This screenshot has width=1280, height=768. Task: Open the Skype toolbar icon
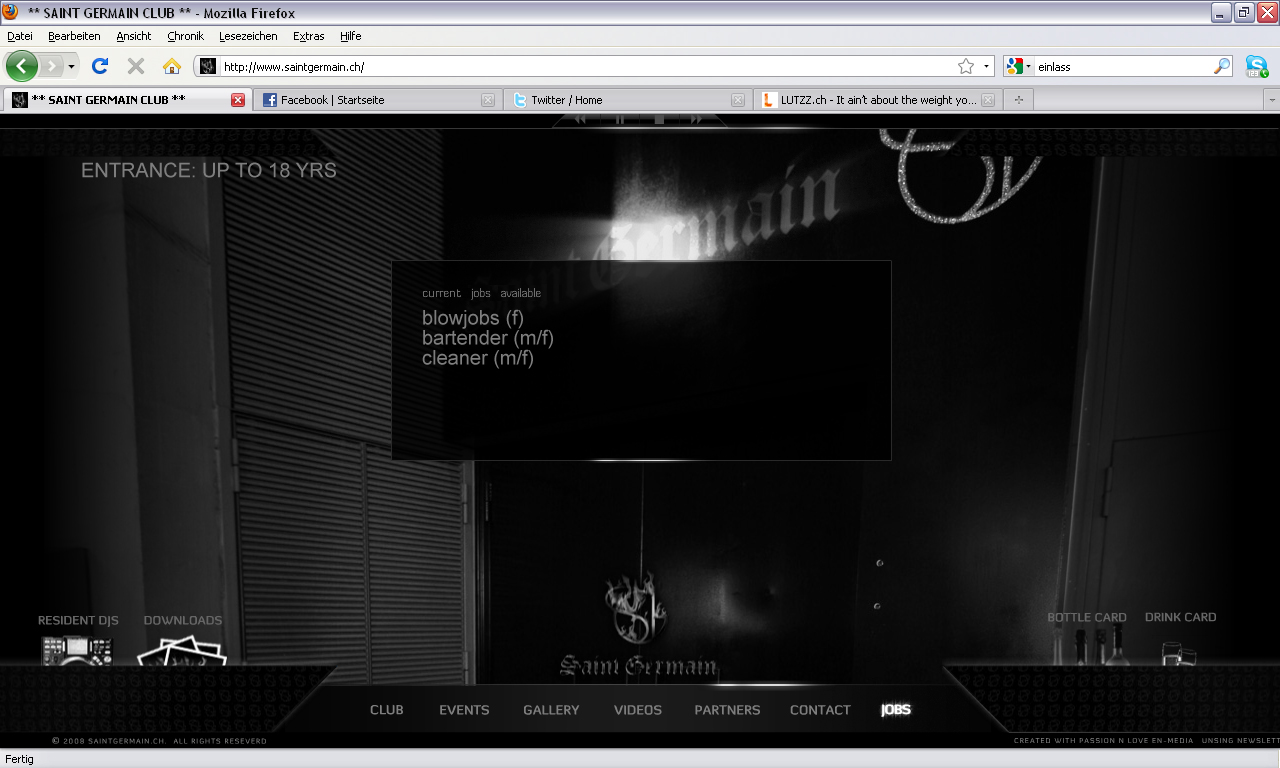tap(1256, 67)
